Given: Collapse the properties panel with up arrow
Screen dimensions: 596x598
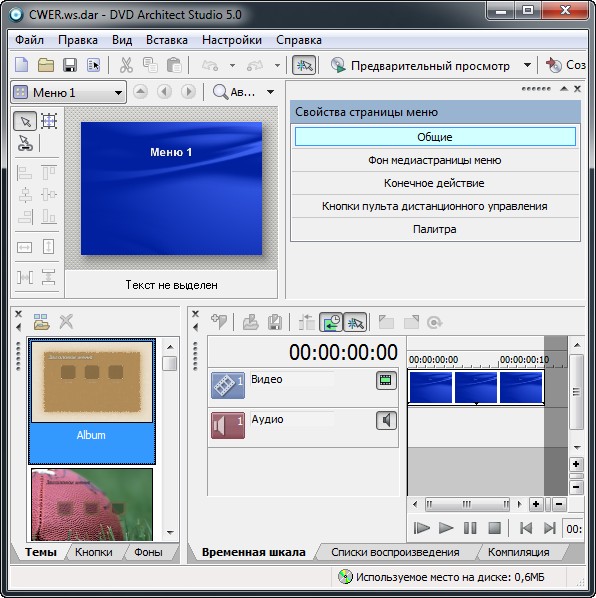Looking at the screenshot, I should click(x=564, y=88).
